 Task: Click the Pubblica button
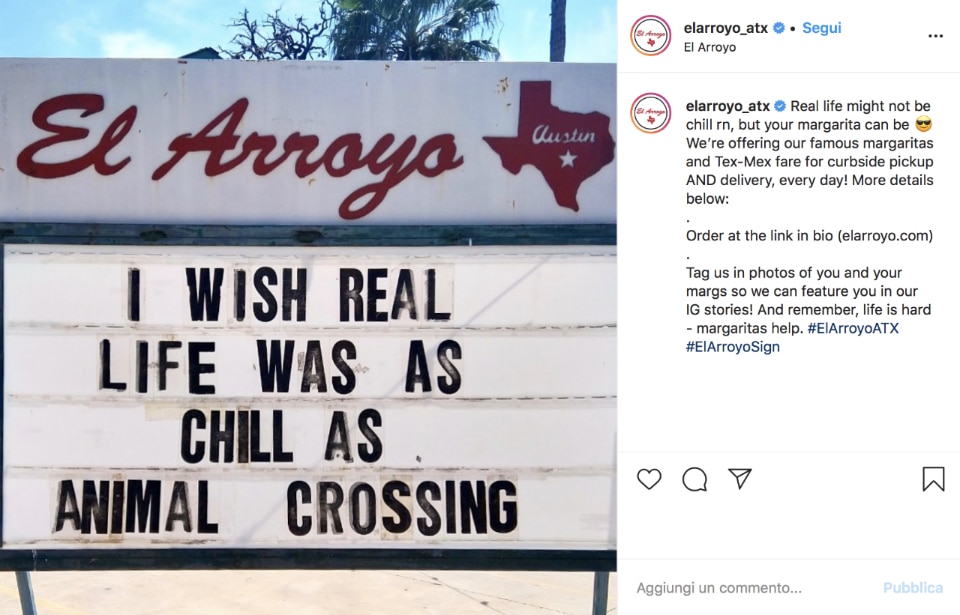point(913,588)
